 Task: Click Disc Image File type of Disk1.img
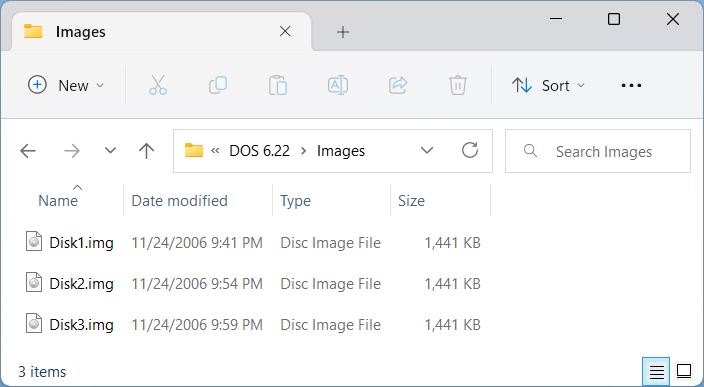(x=330, y=243)
